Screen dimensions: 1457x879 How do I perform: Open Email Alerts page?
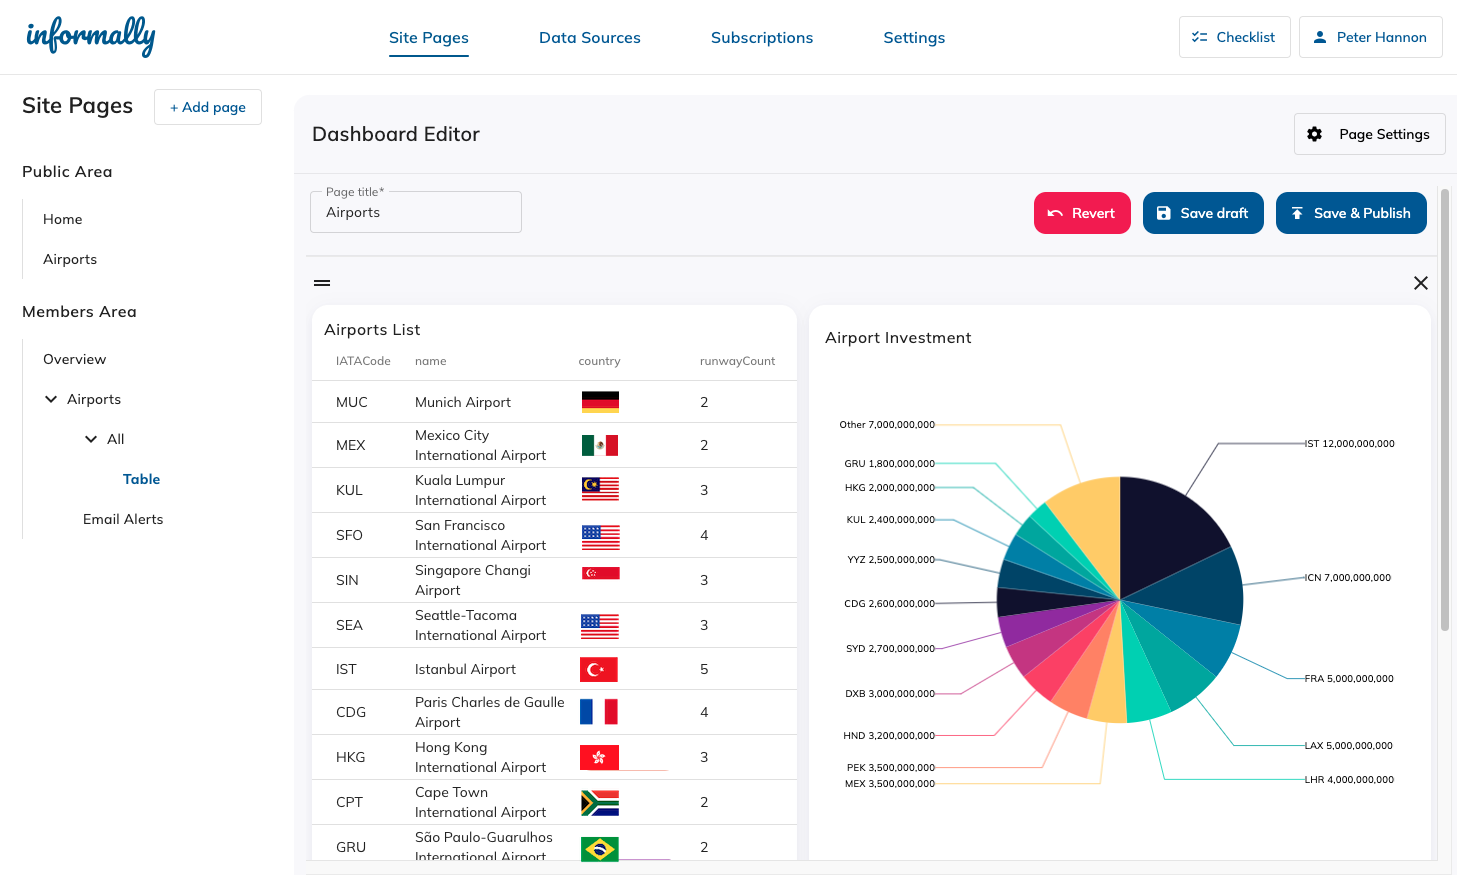123,519
